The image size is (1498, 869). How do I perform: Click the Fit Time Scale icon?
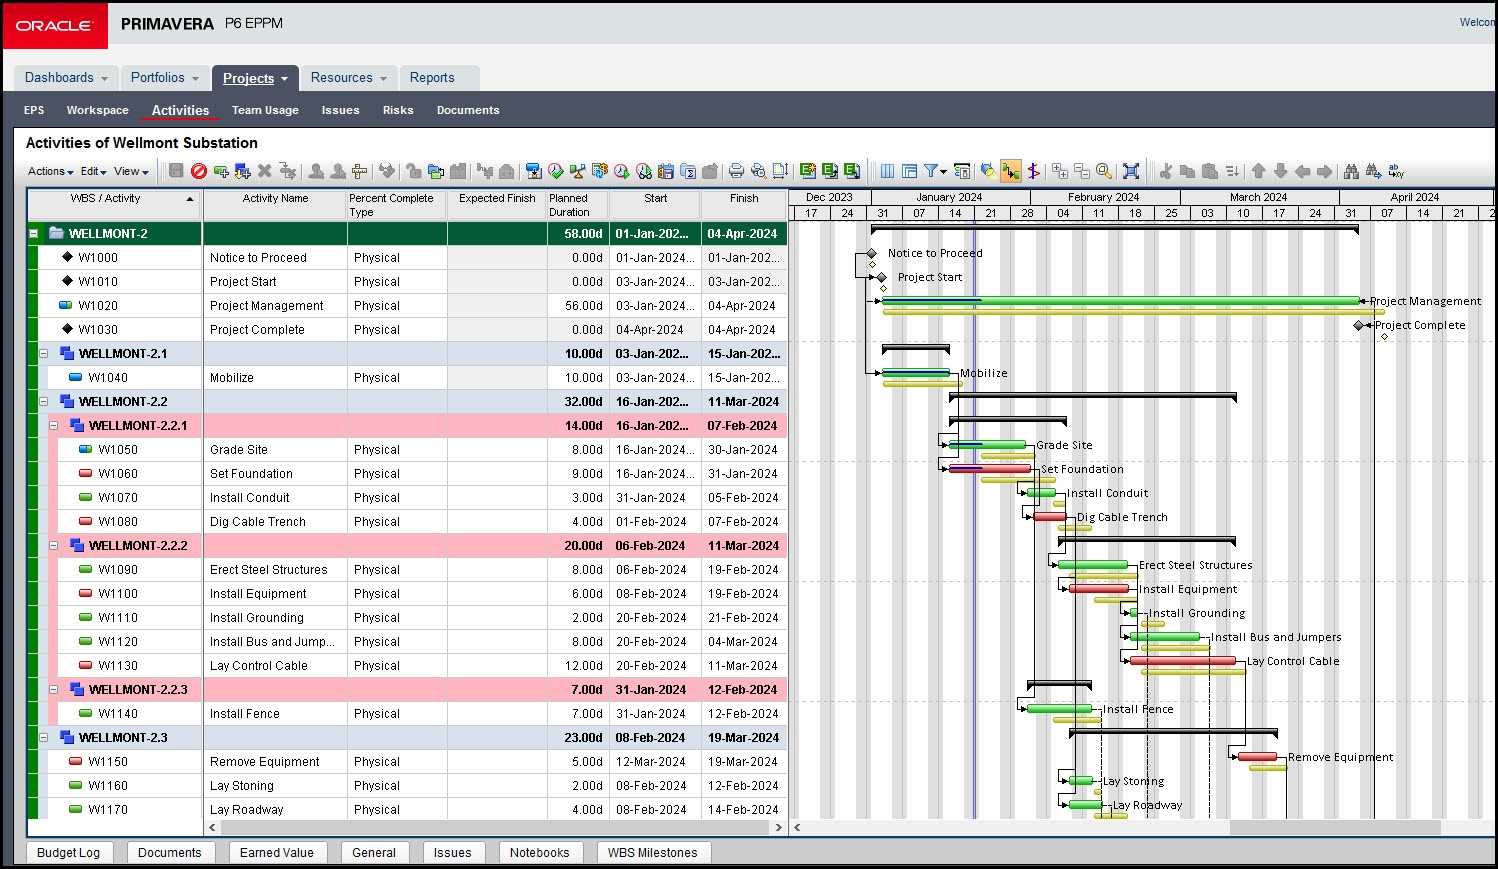click(1130, 171)
